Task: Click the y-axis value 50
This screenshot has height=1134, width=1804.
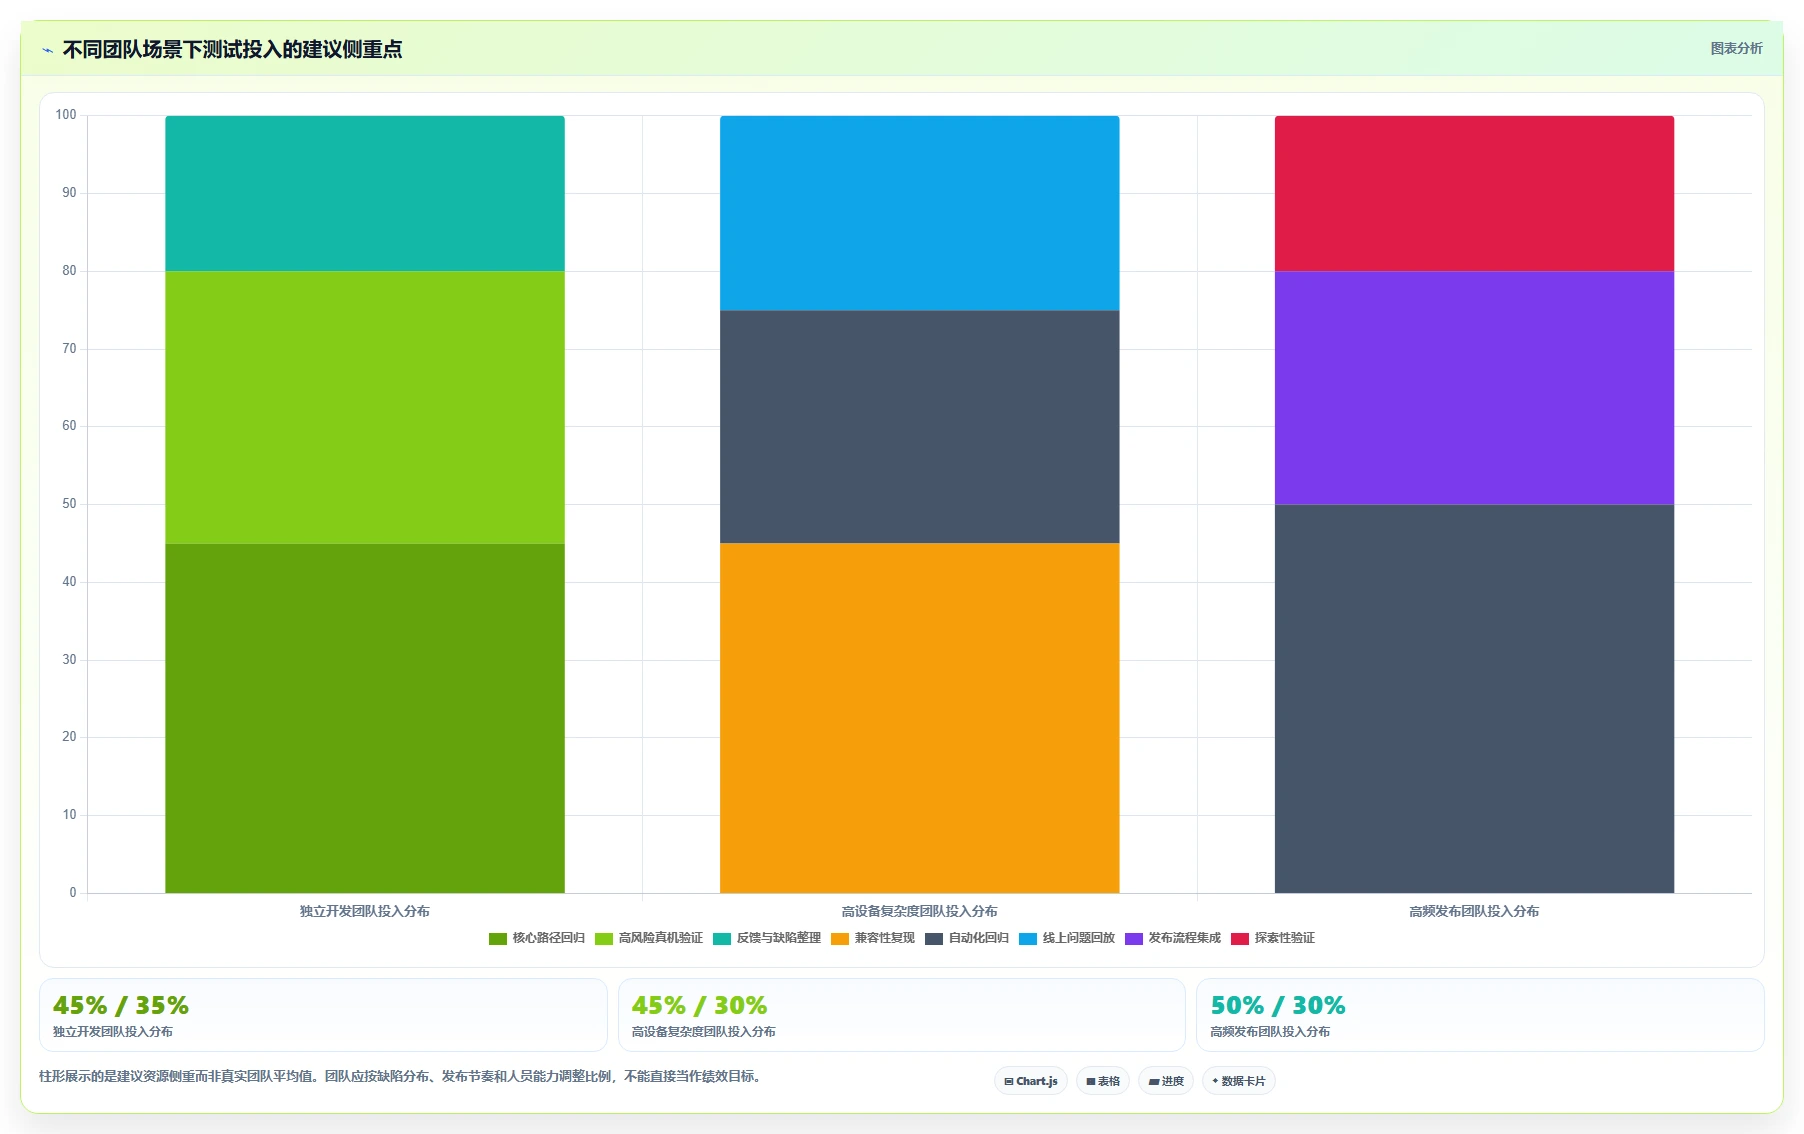Action: tap(69, 504)
